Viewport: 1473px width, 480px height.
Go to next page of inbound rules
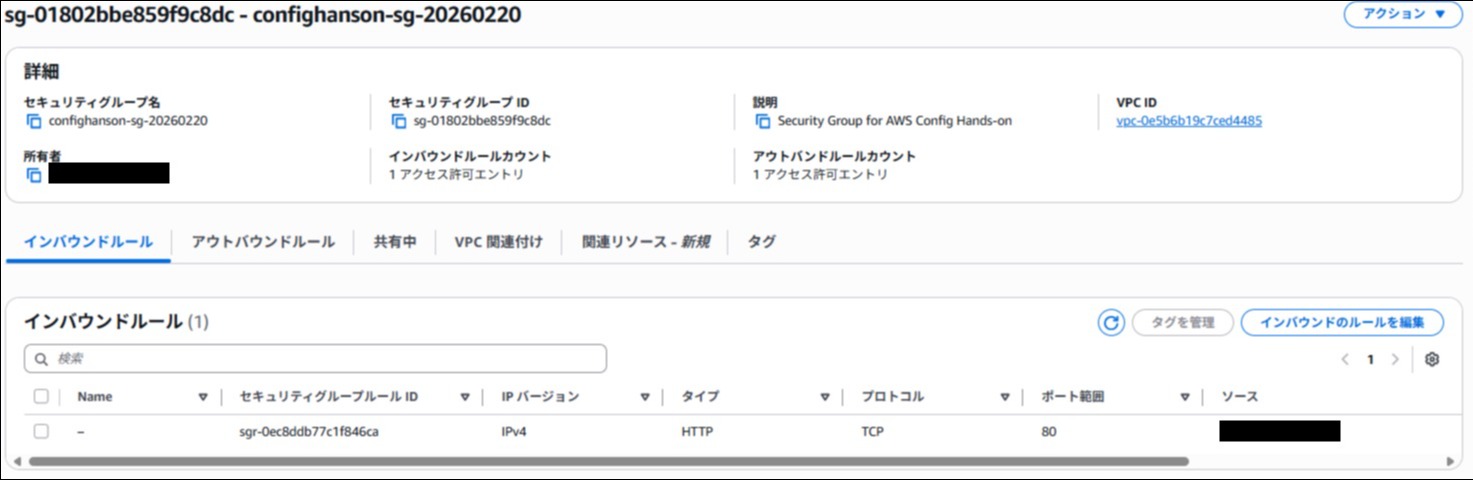(1395, 359)
